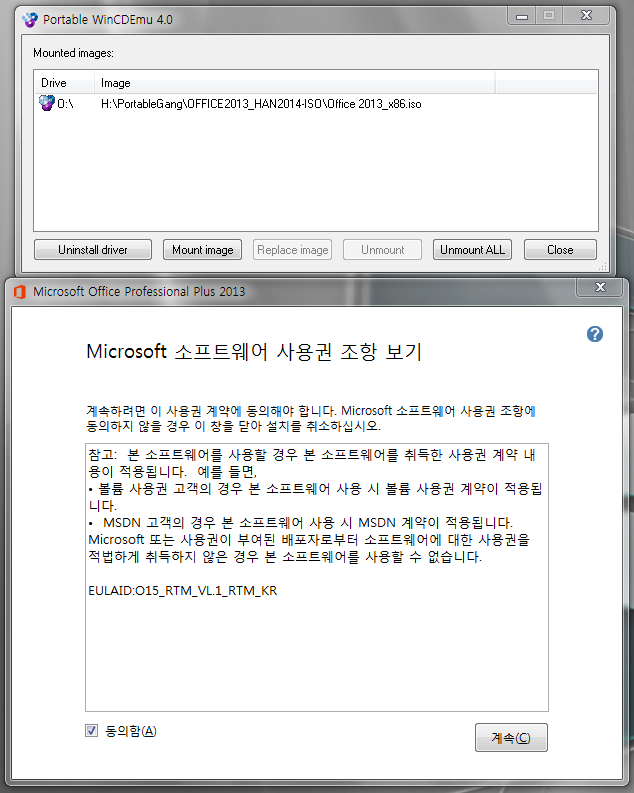Click inside the license terms text box
The width and height of the screenshot is (634, 793).
coord(316,578)
